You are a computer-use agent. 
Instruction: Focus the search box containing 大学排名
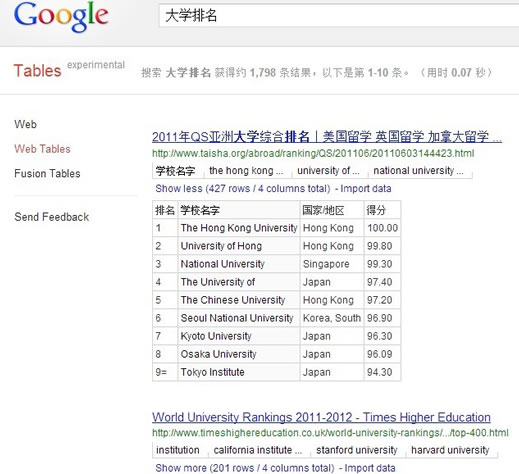click(339, 15)
